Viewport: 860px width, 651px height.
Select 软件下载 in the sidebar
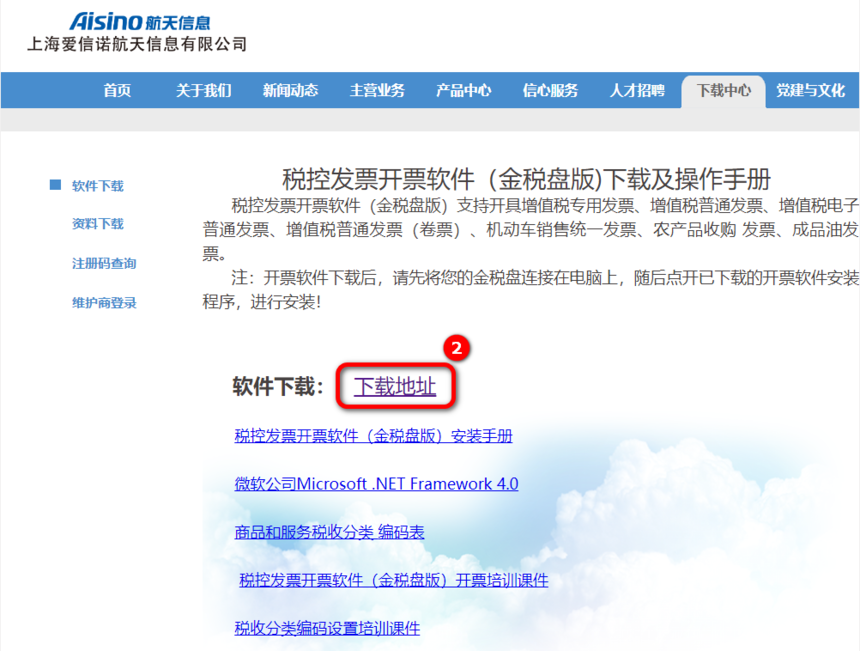click(x=98, y=186)
